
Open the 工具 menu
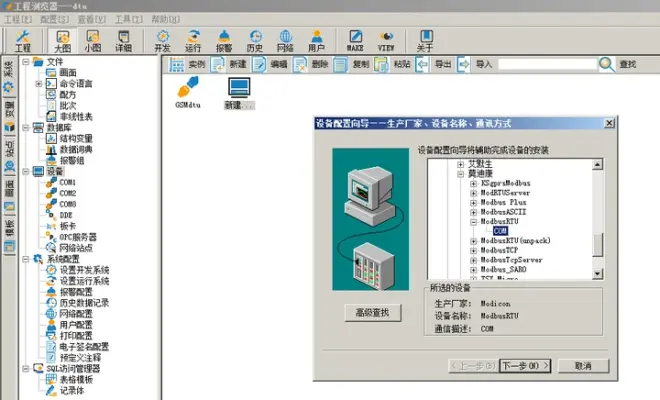(x=127, y=19)
